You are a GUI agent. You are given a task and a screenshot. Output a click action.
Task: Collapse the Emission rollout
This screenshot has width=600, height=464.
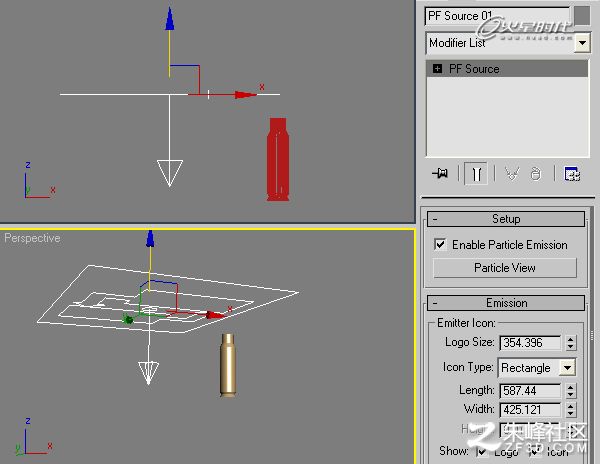click(506, 303)
